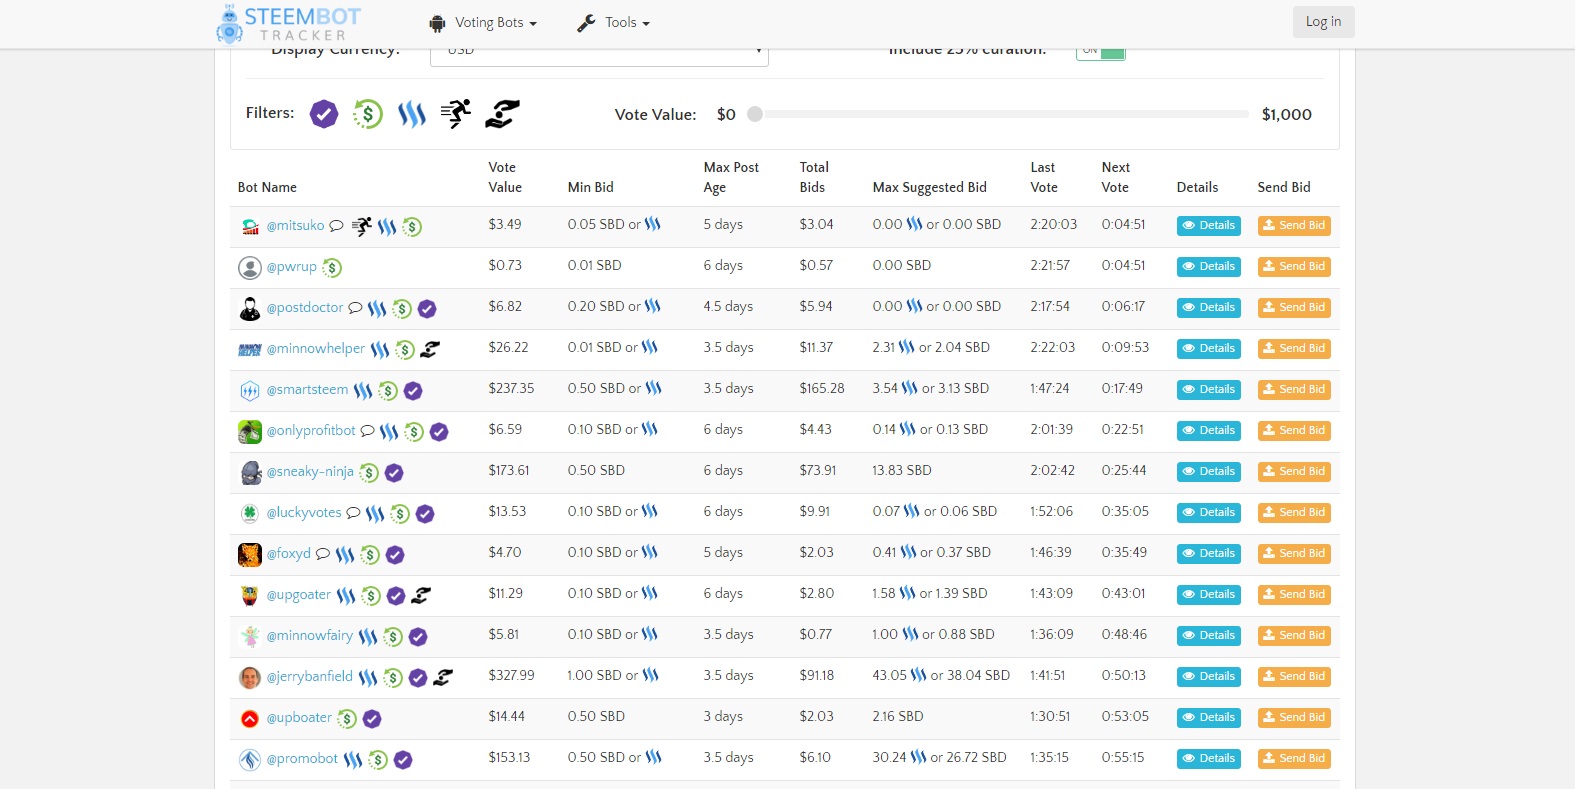The height and width of the screenshot is (789, 1575).
Task: Click the Bot Name column header
Action: 267,187
